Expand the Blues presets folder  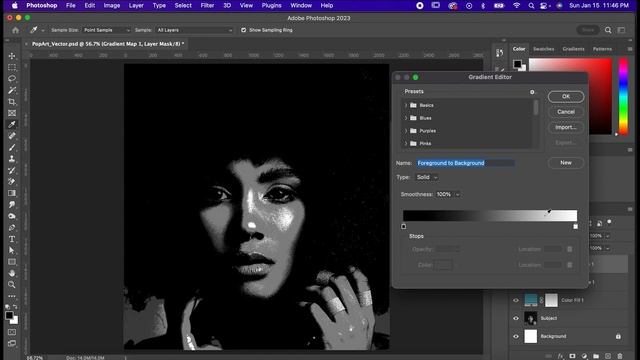pos(406,118)
